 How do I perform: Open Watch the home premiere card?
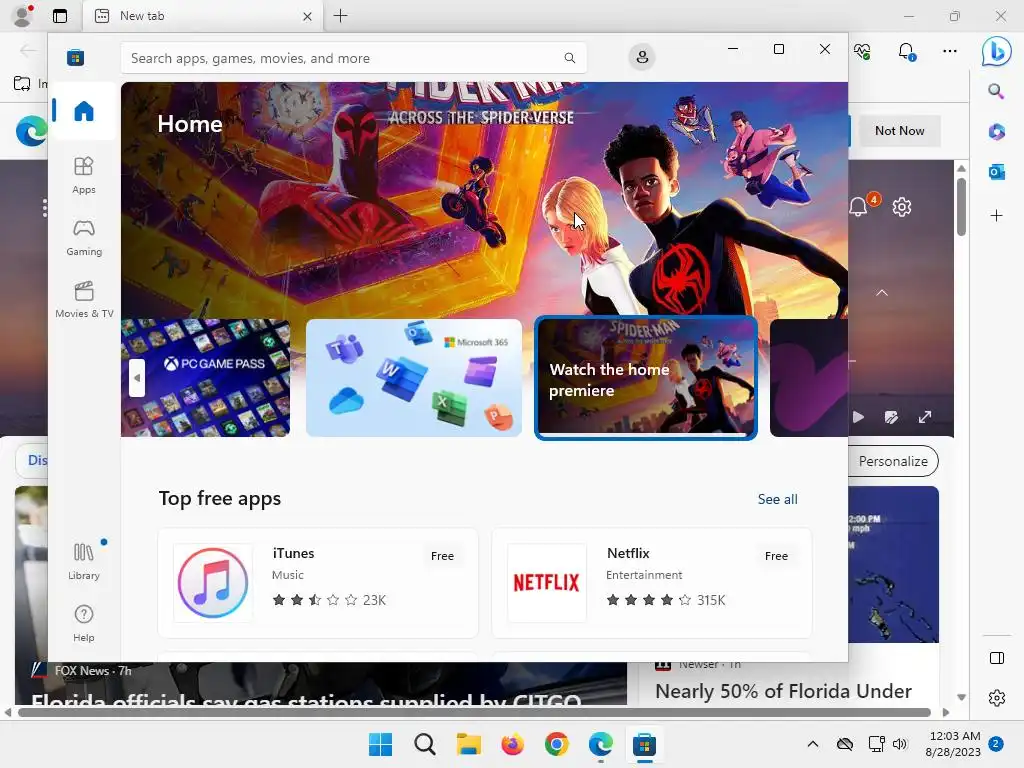click(646, 377)
